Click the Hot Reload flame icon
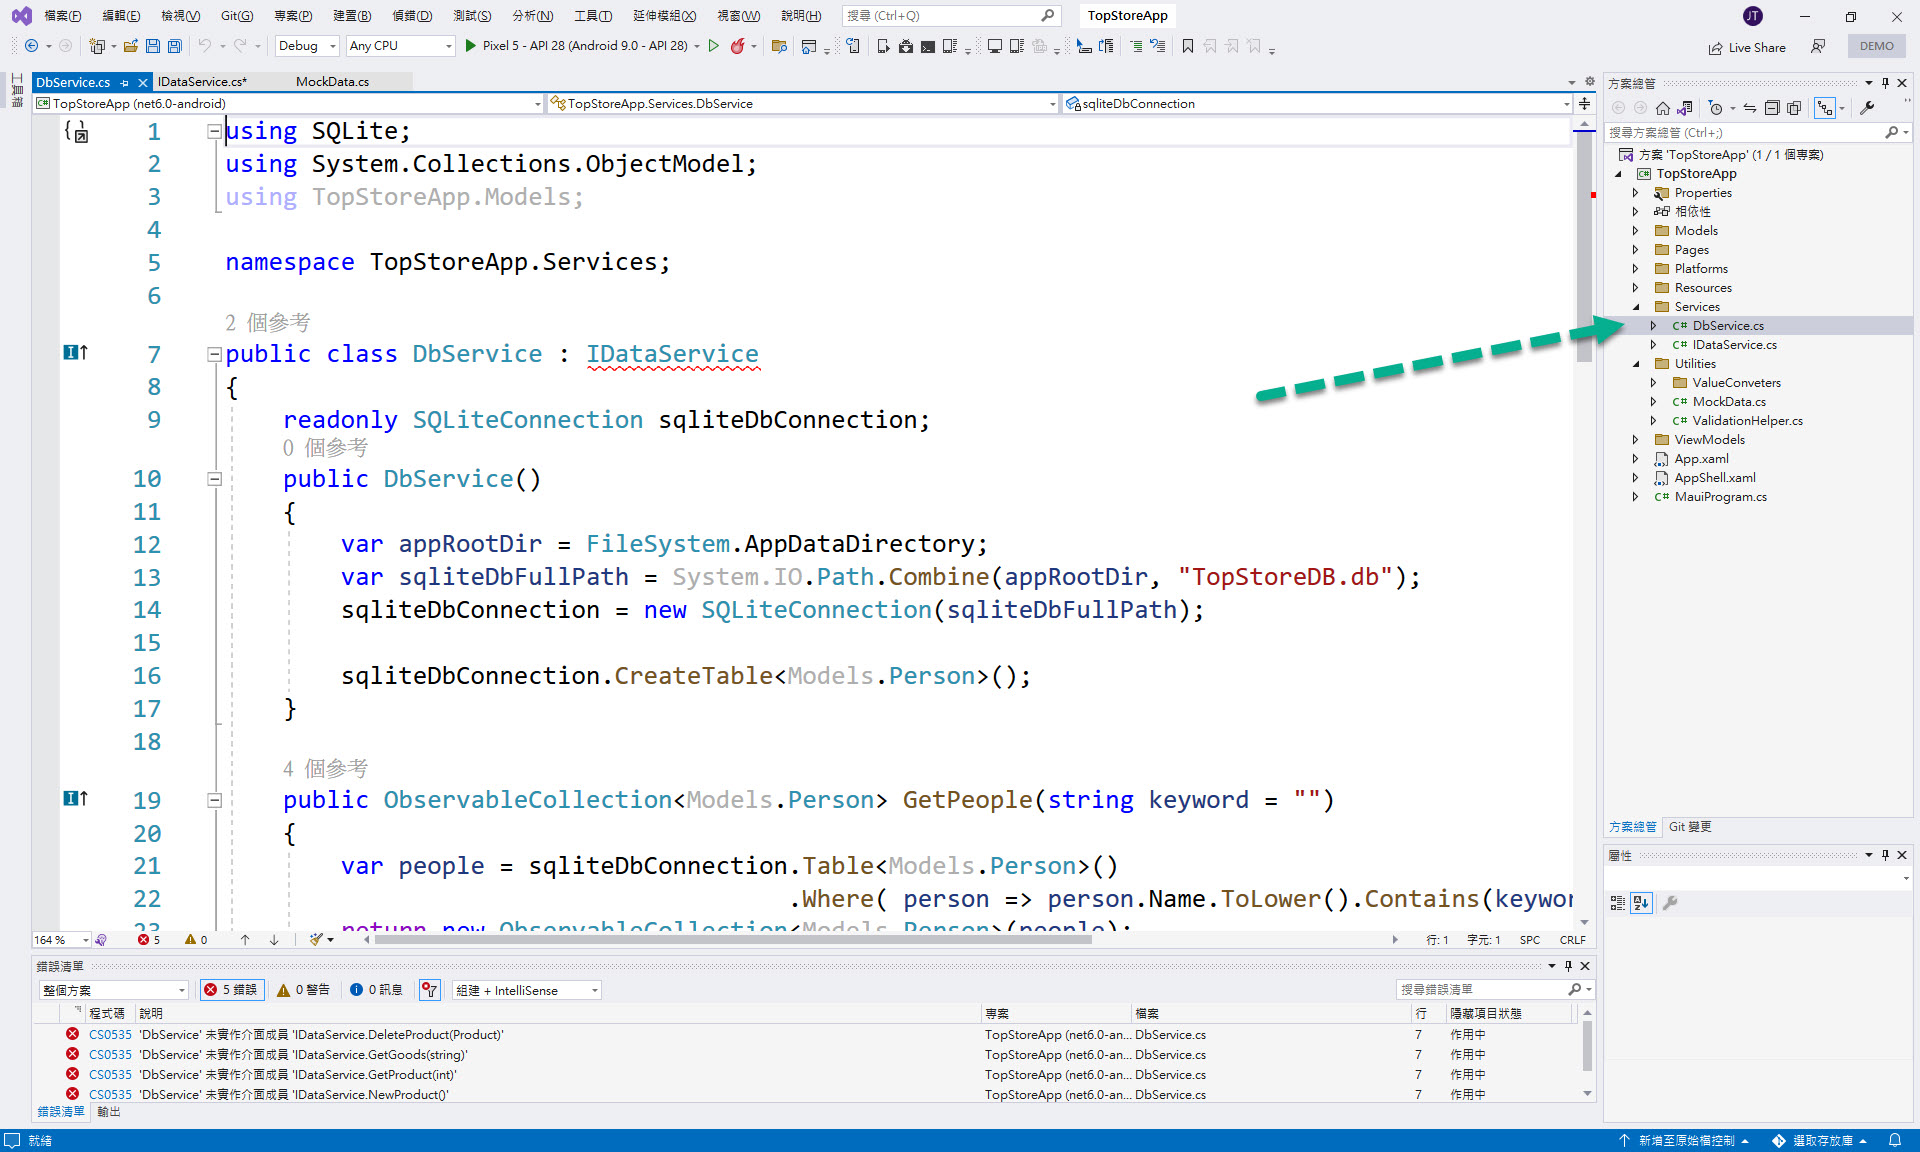This screenshot has width=1920, height=1152. tap(737, 46)
